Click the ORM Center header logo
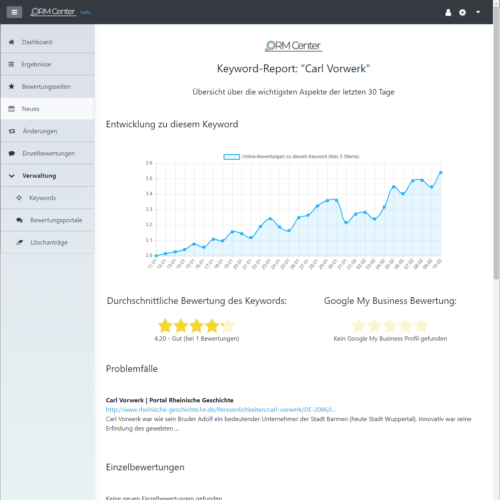The height and width of the screenshot is (500, 500). [x=53, y=12]
